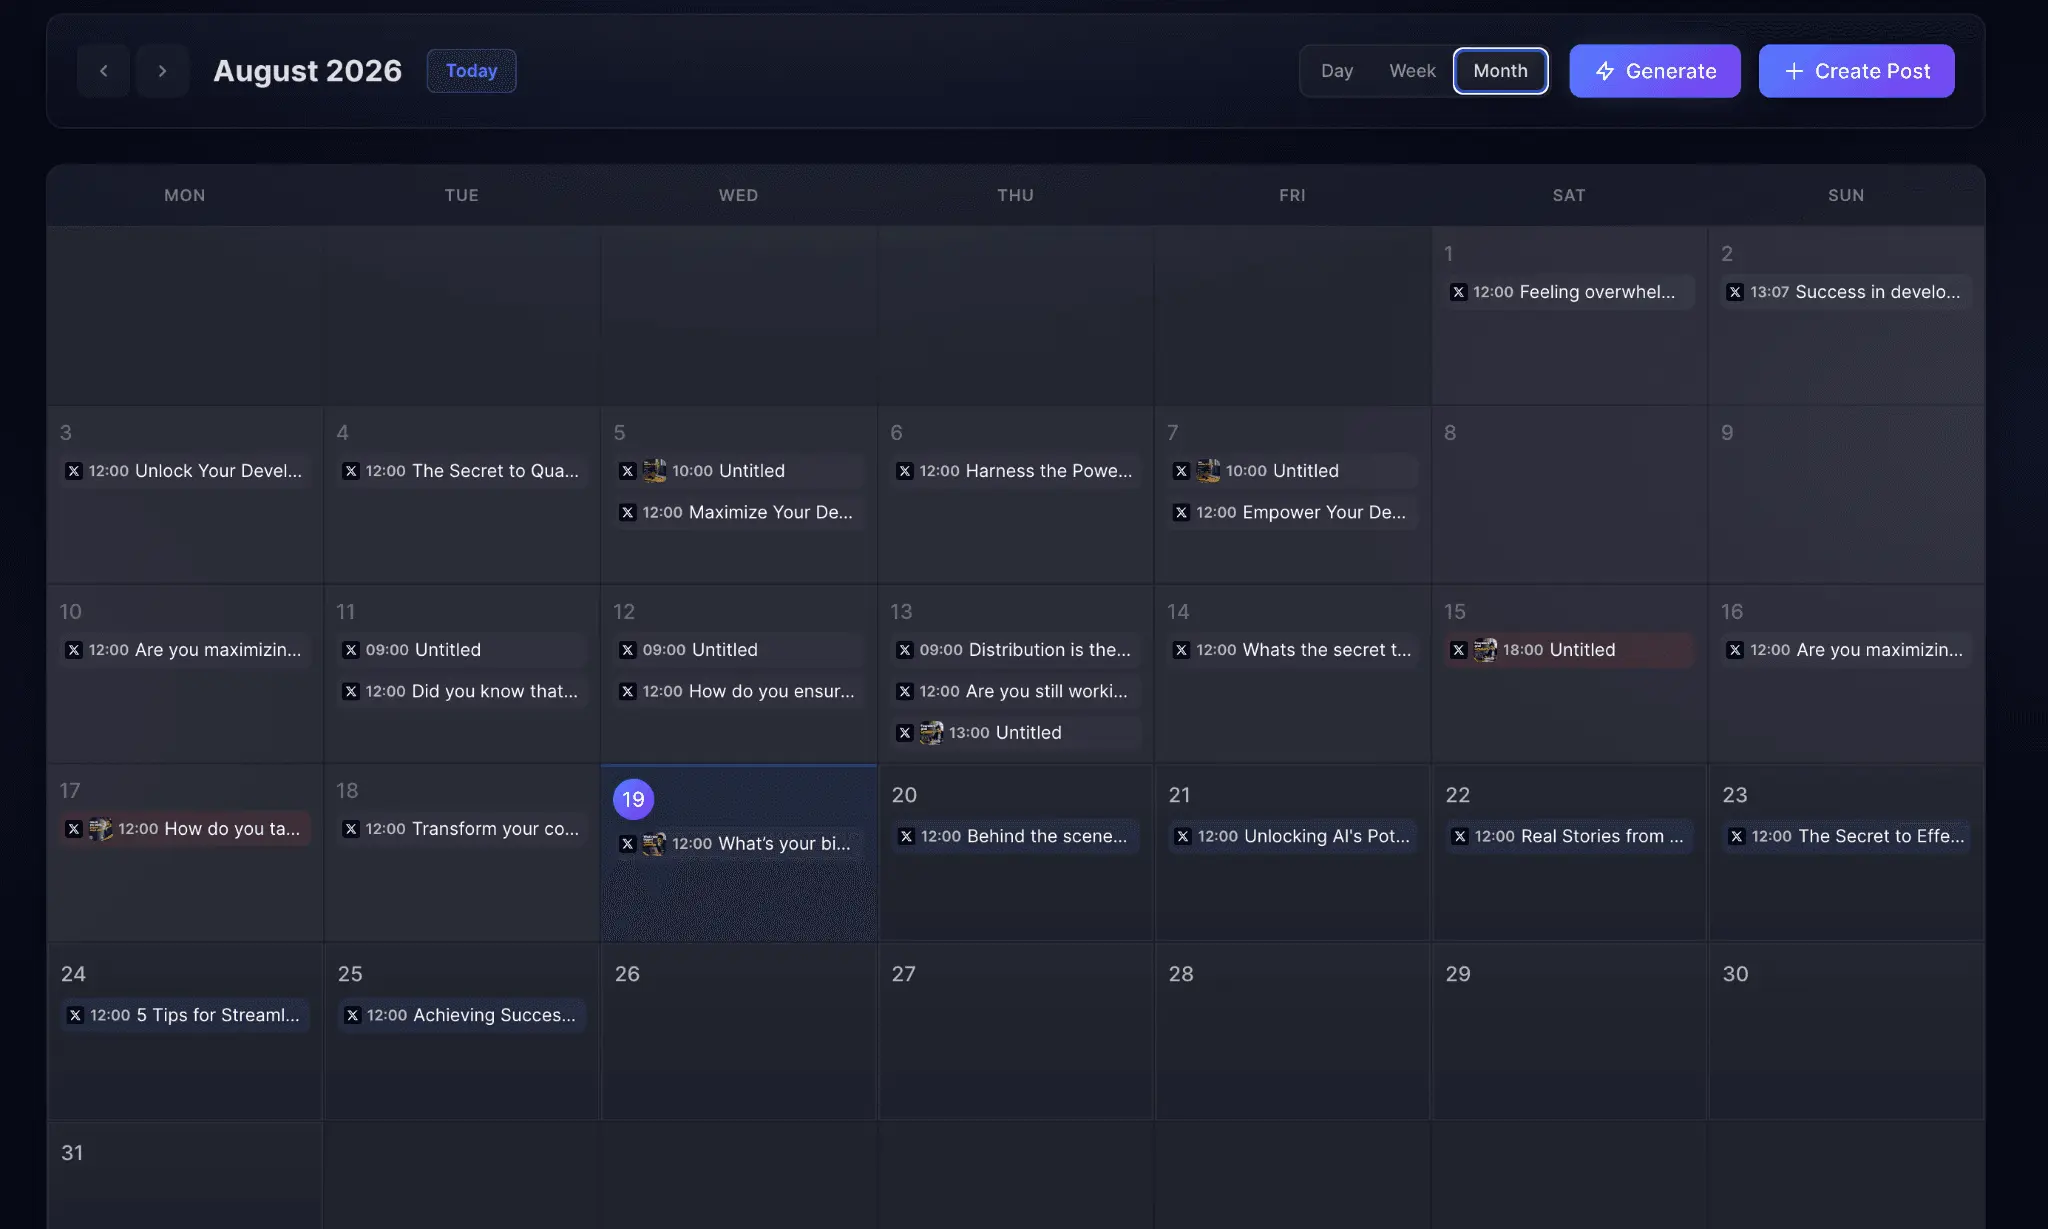Screen dimensions: 2048x1229
Task: Open 'How do you ensur...' post
Action: (x=739, y=691)
